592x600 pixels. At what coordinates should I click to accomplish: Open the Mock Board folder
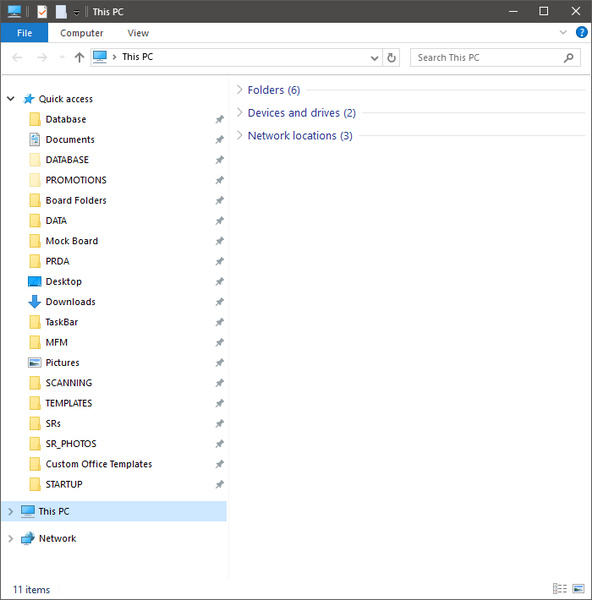72,241
